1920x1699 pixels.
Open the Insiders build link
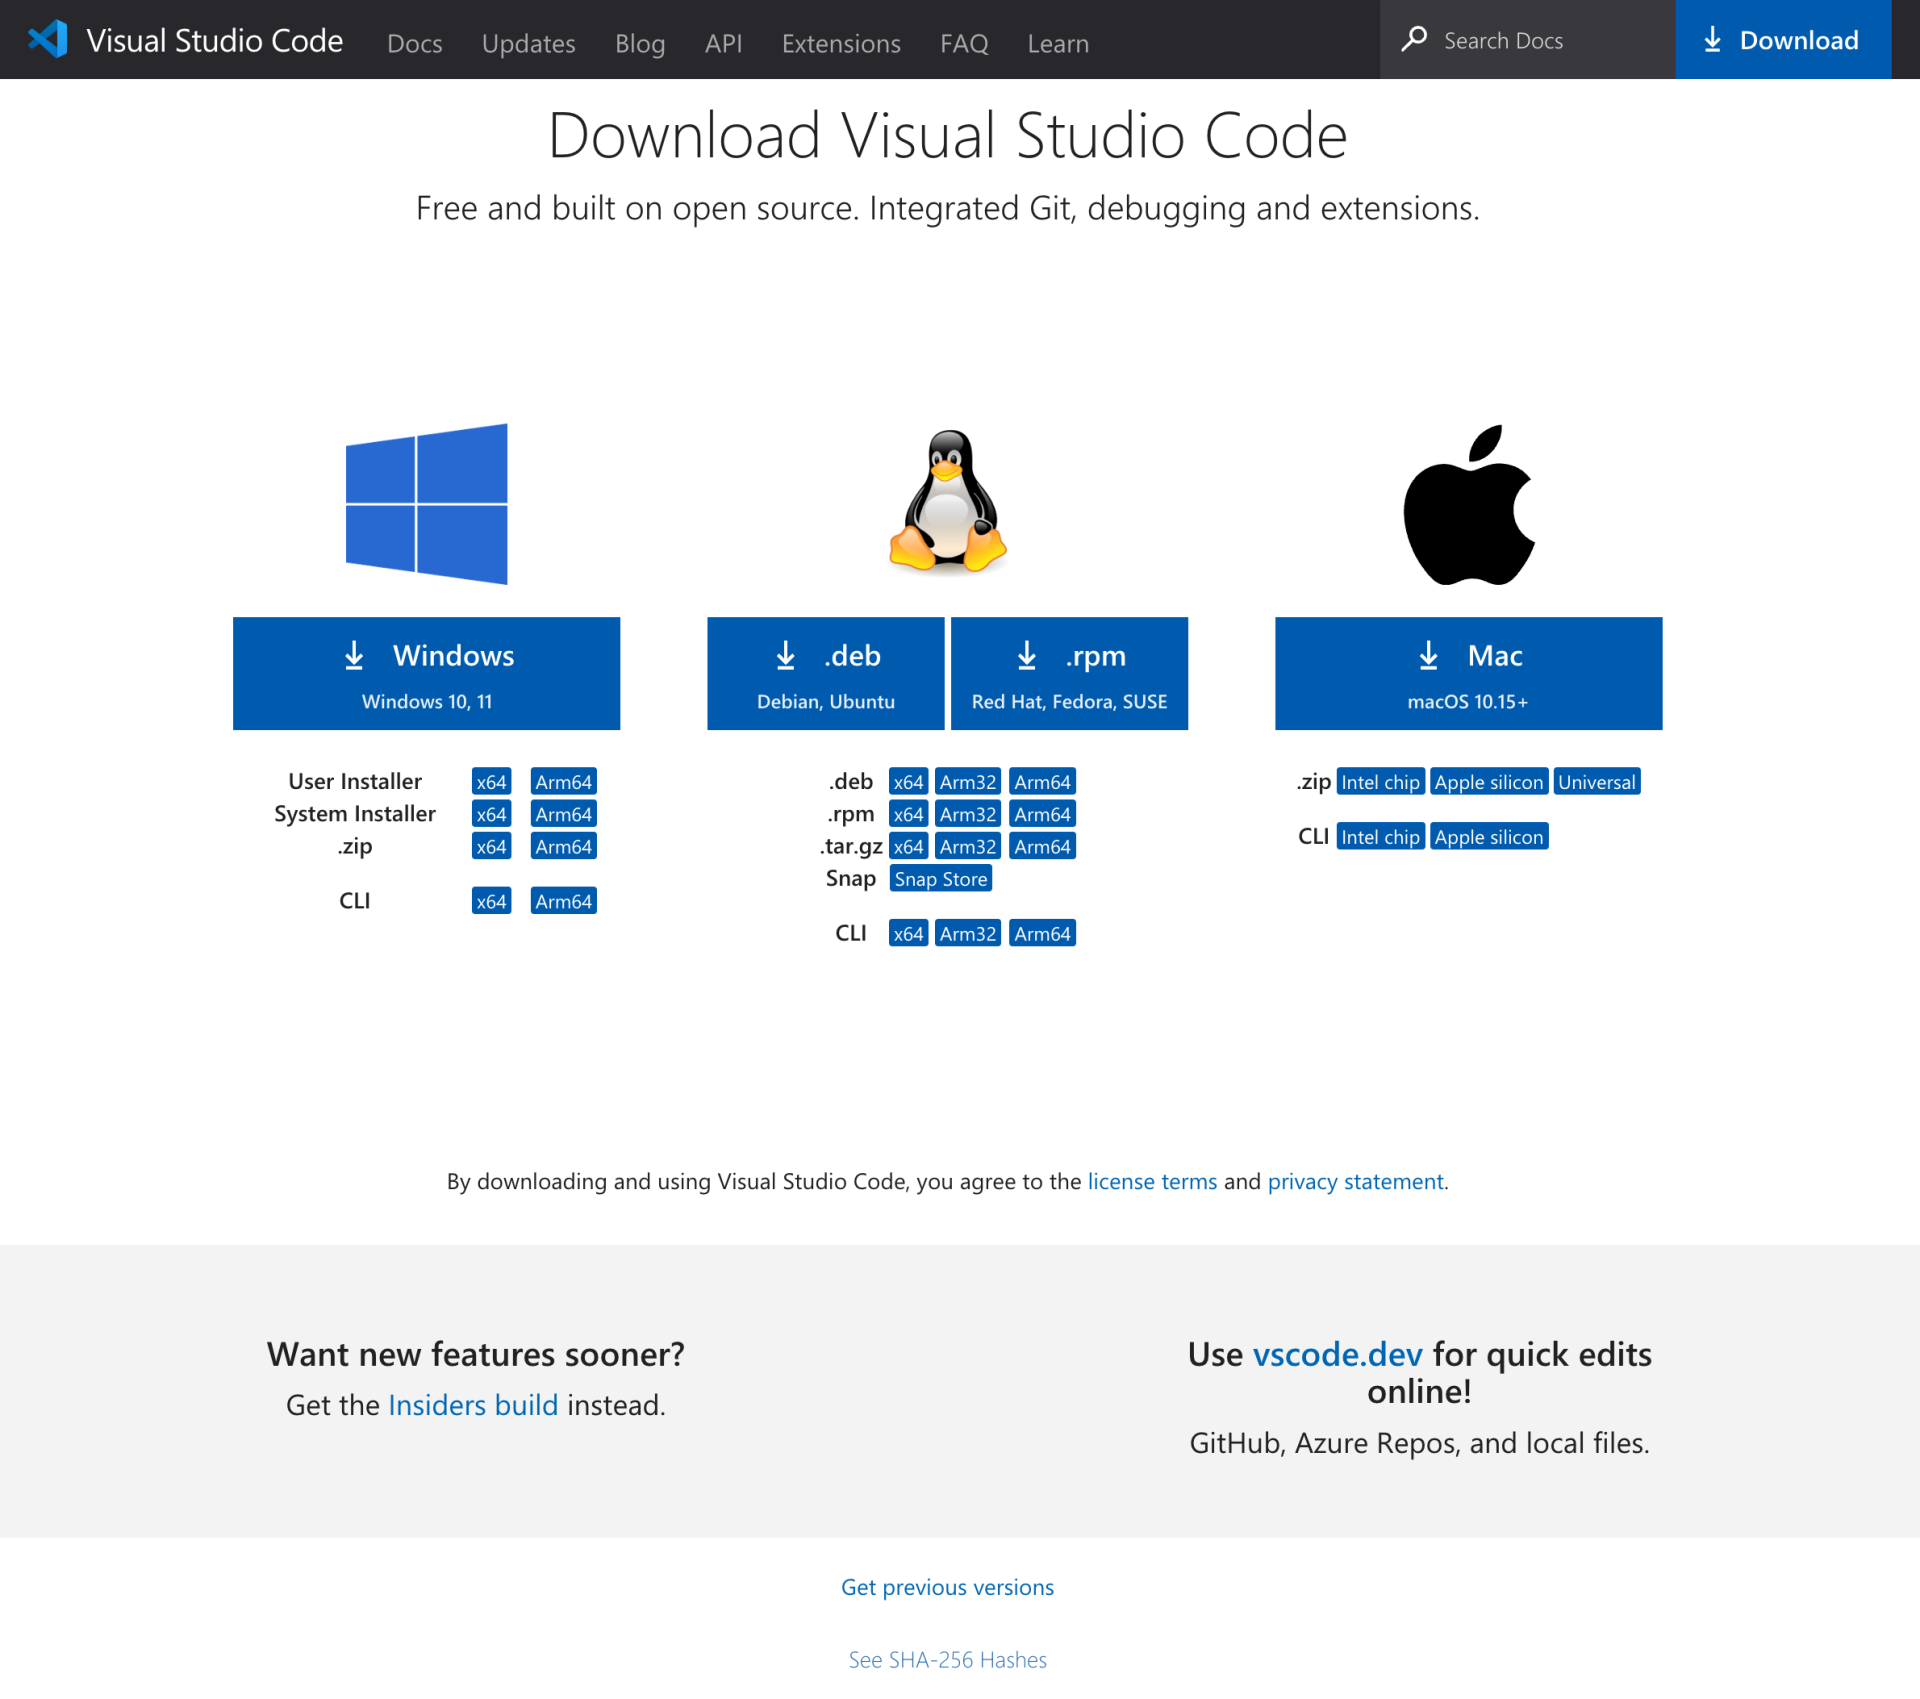473,1404
